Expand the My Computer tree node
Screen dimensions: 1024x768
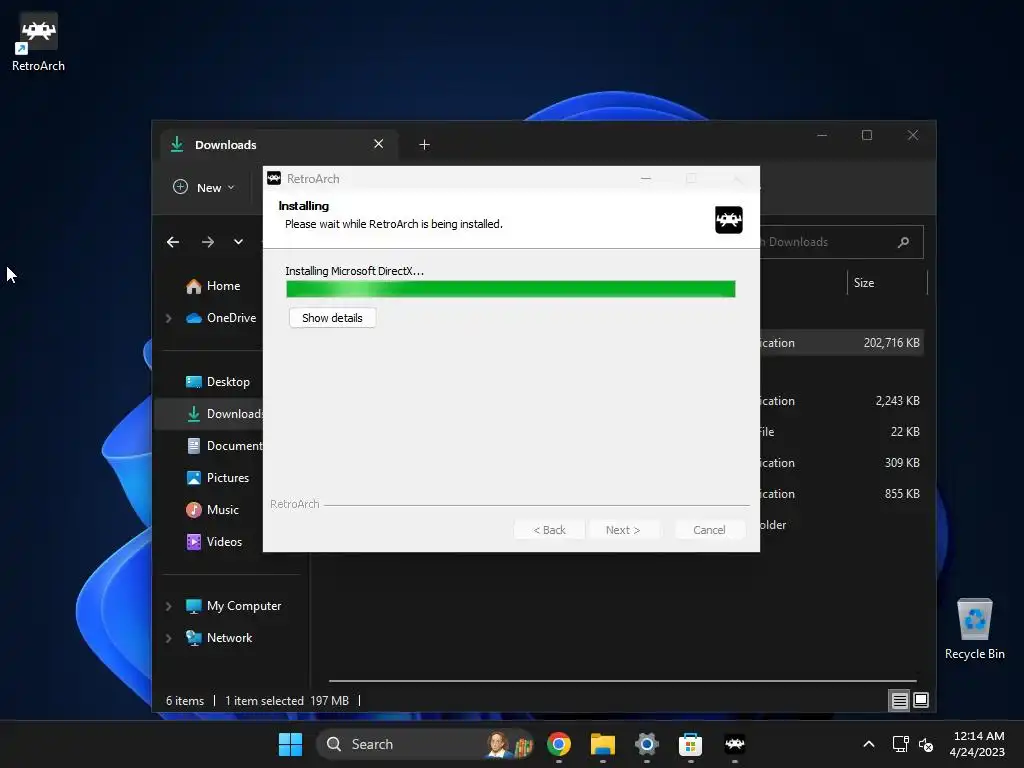(168, 606)
